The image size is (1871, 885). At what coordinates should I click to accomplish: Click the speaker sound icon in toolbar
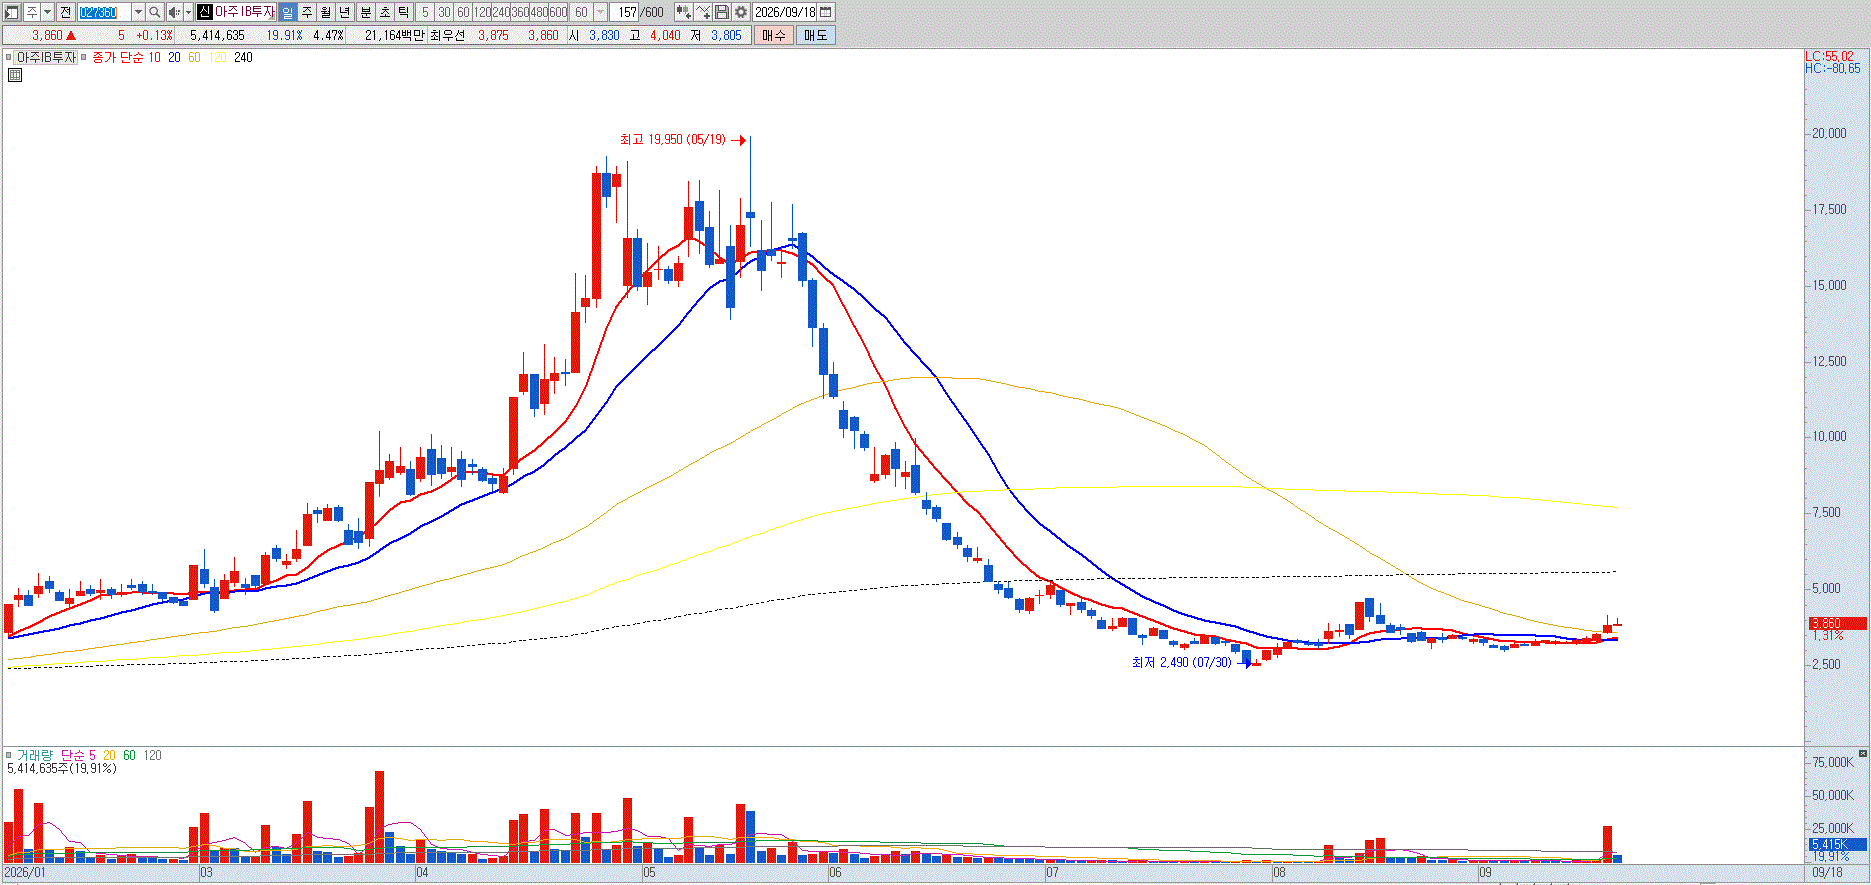pos(174,12)
